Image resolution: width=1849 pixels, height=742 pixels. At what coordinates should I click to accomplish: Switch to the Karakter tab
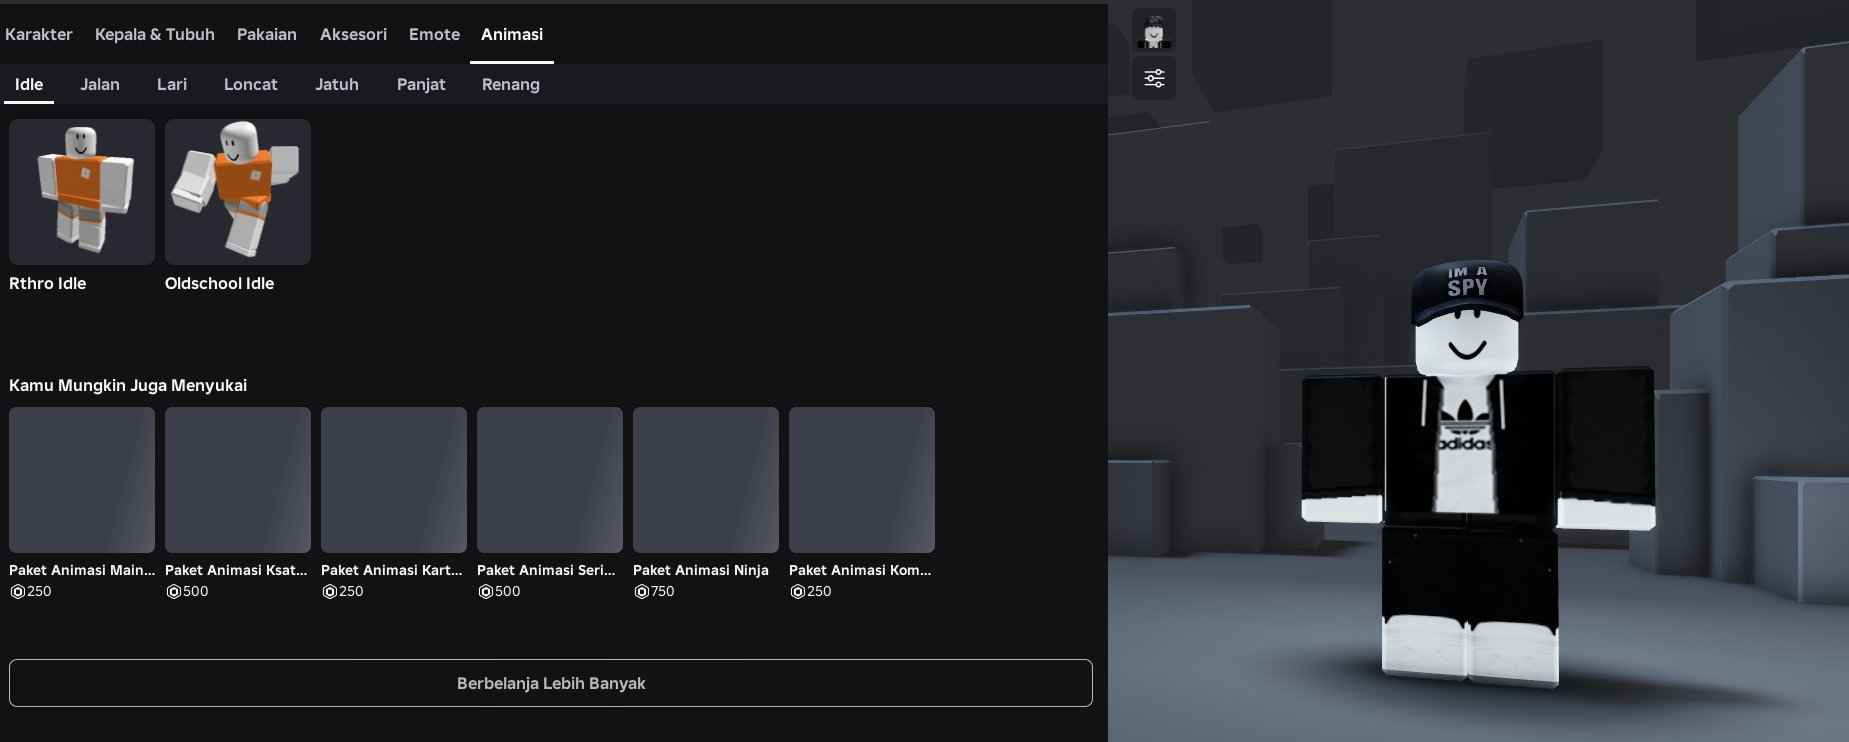coord(39,34)
